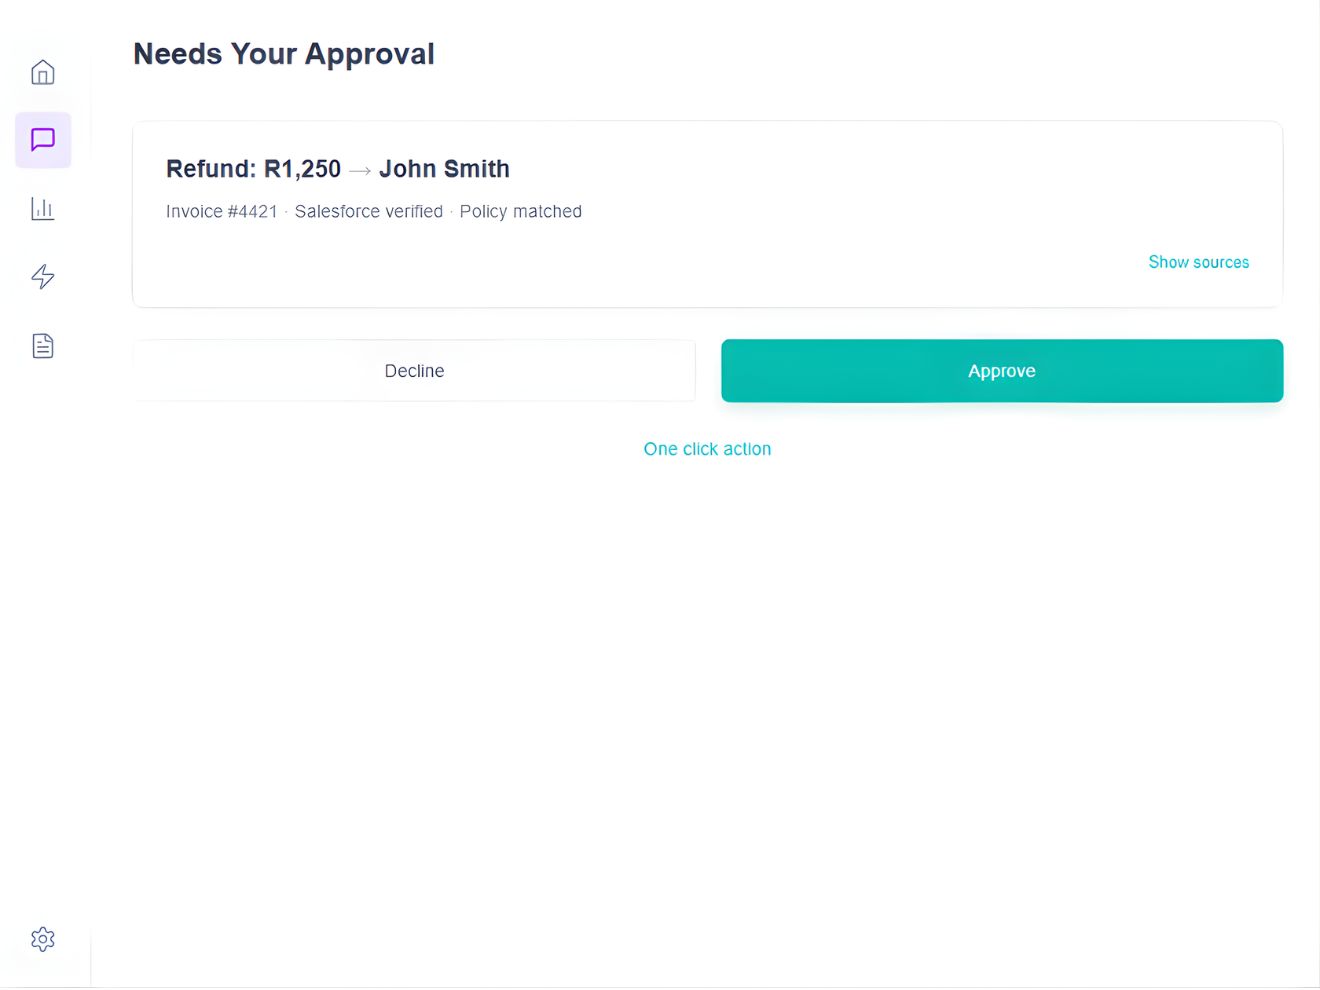The width and height of the screenshot is (1320, 990).
Task: Open the analytics bar chart panel
Action: [42, 208]
